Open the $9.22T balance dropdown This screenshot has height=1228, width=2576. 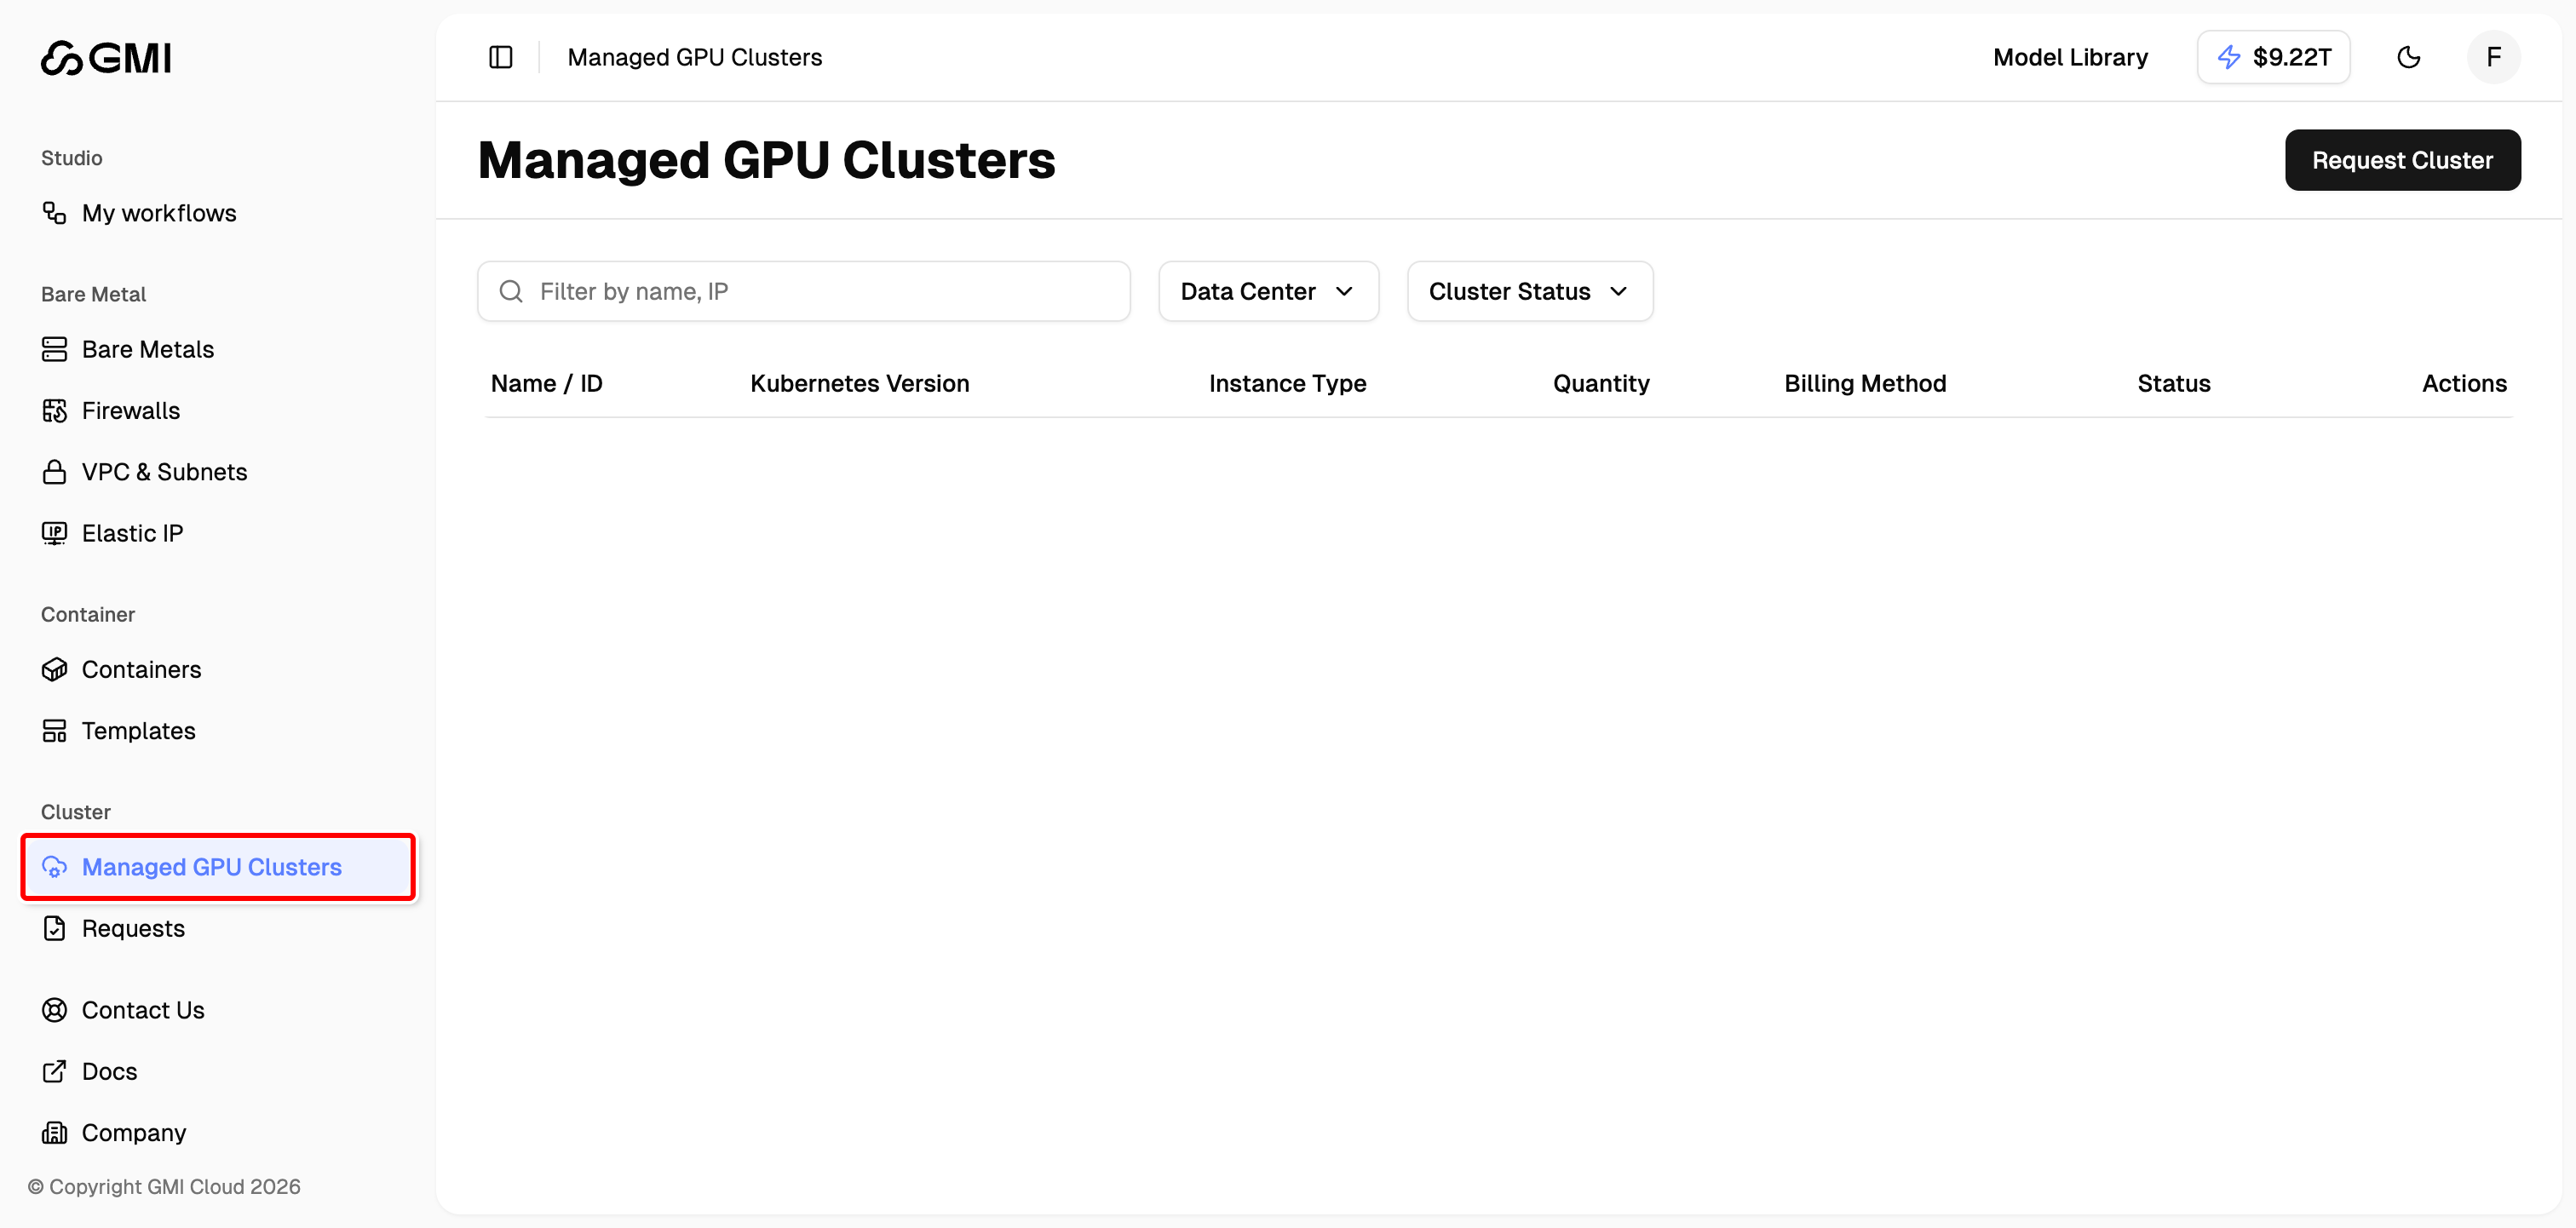click(x=2273, y=57)
